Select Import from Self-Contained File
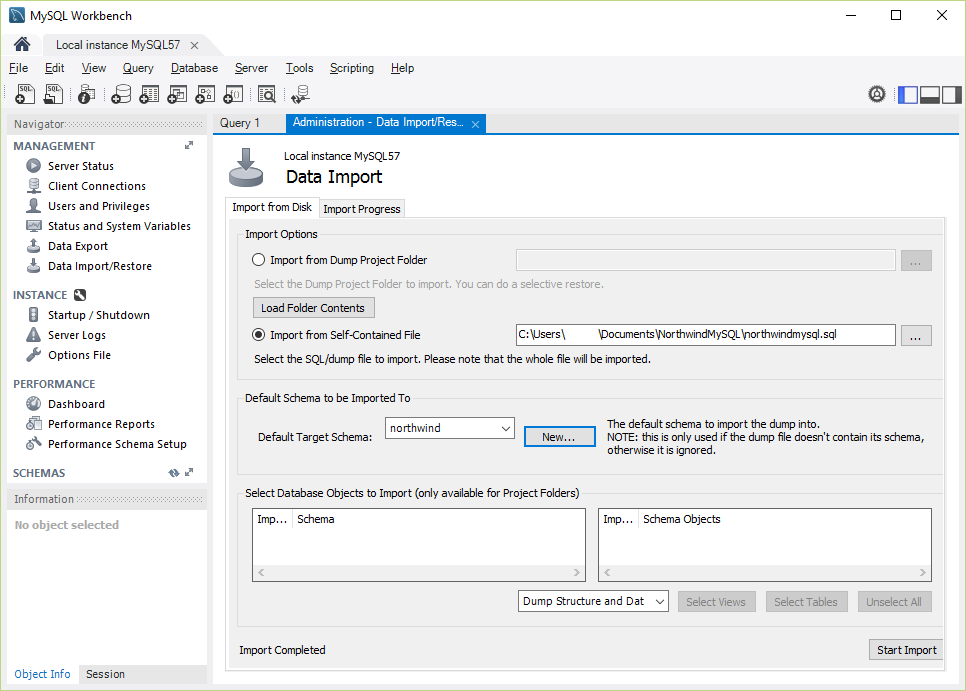The image size is (966, 691). pyautogui.click(x=259, y=335)
